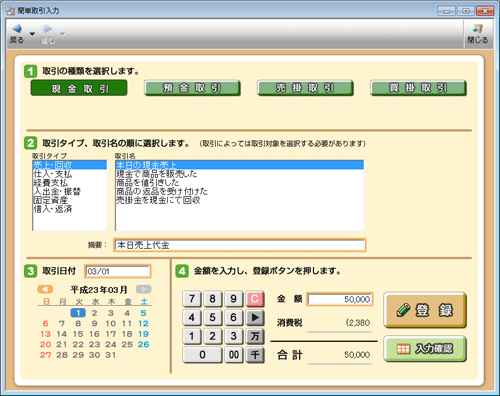
Task: Select 経費支払 in the transaction type list
Action: click(x=70, y=183)
